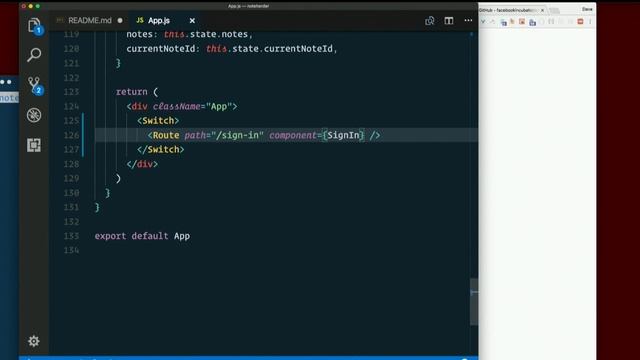The height and width of the screenshot is (360, 640).
Task: Open the Source Control view with badge 2
Action: point(34,85)
